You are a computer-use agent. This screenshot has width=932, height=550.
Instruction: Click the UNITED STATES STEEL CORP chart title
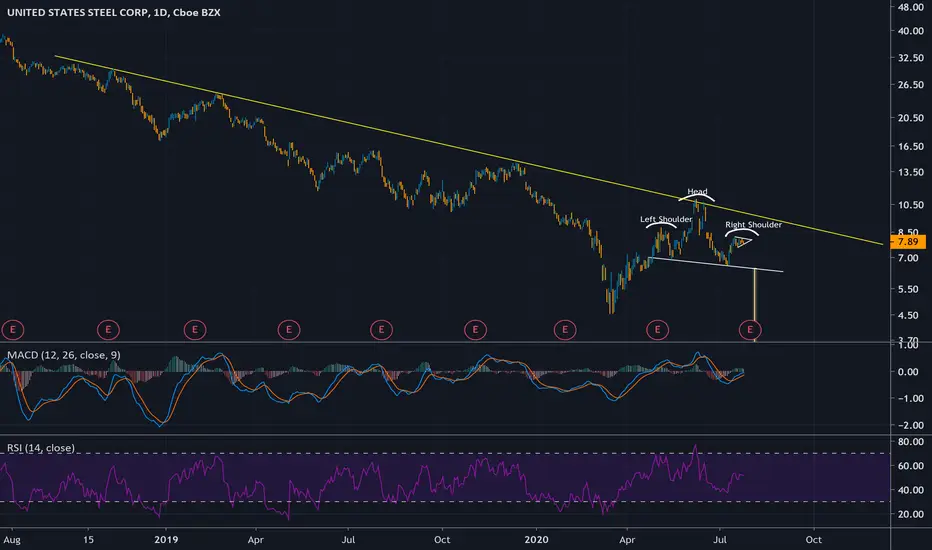point(114,12)
